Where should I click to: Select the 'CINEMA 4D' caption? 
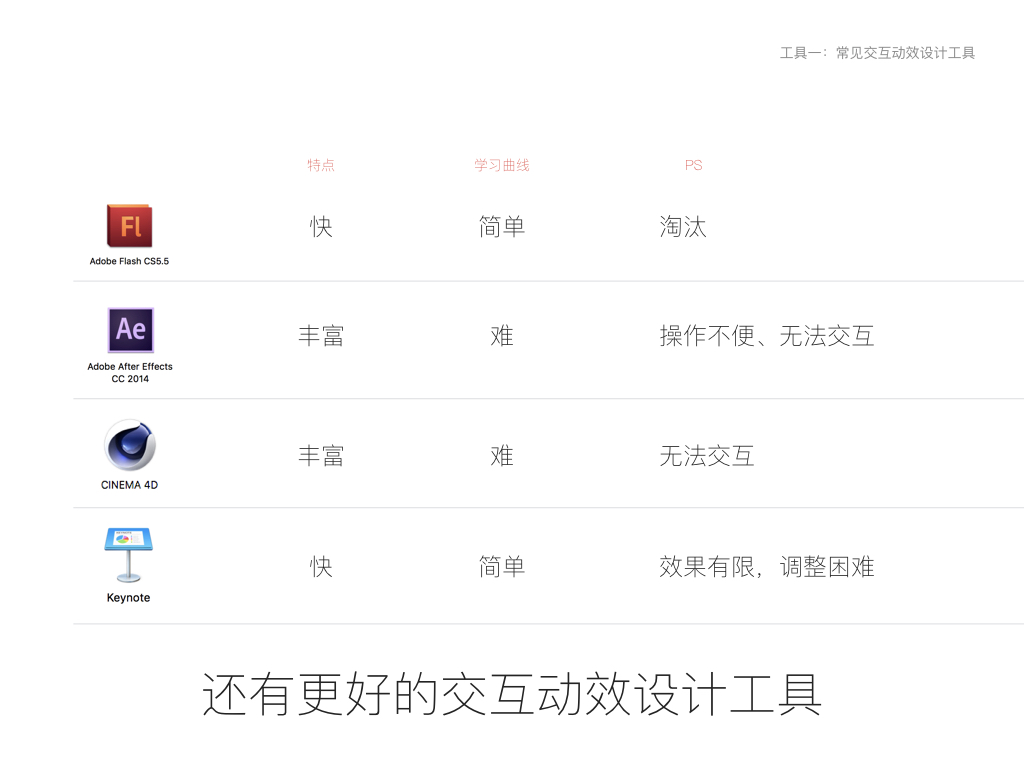[129, 485]
